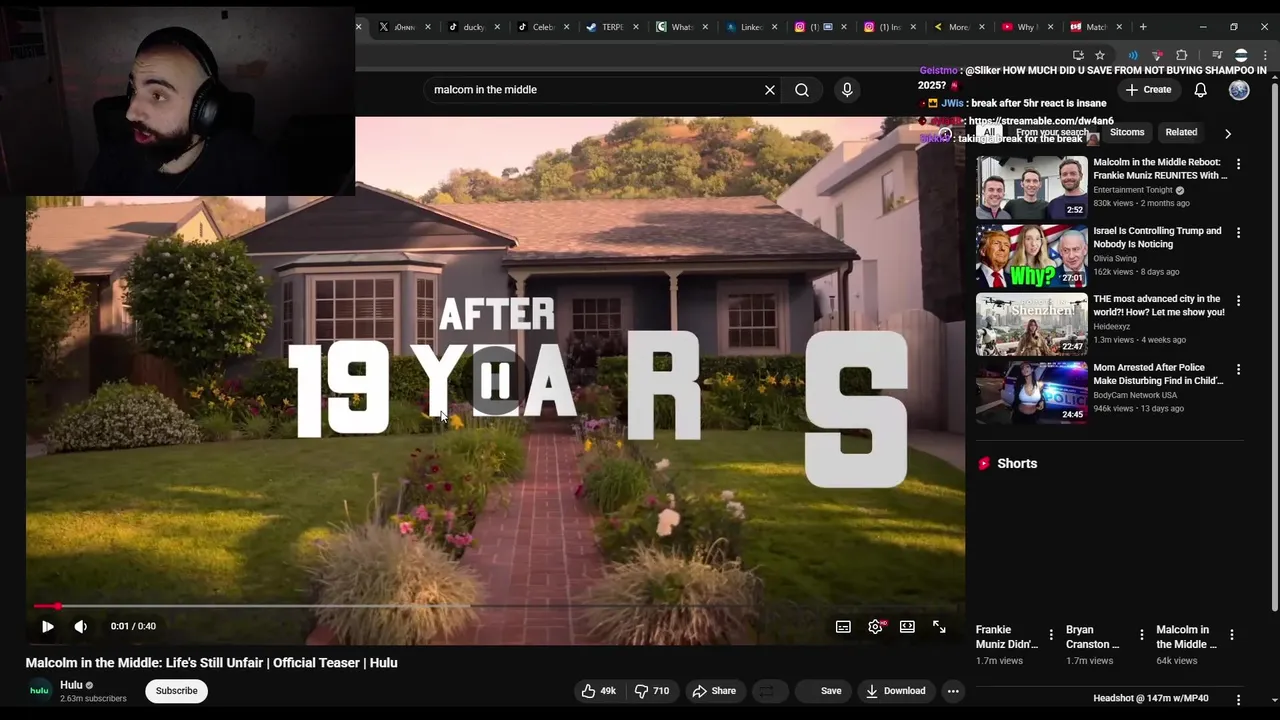
Task: Open the Shorts section heading
Action: (x=1017, y=464)
